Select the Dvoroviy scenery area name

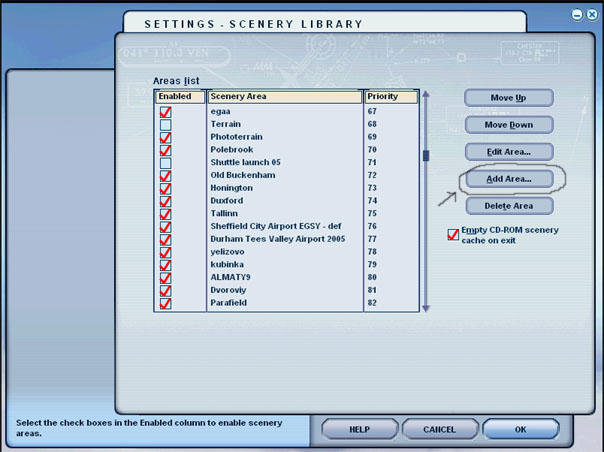(x=228, y=290)
